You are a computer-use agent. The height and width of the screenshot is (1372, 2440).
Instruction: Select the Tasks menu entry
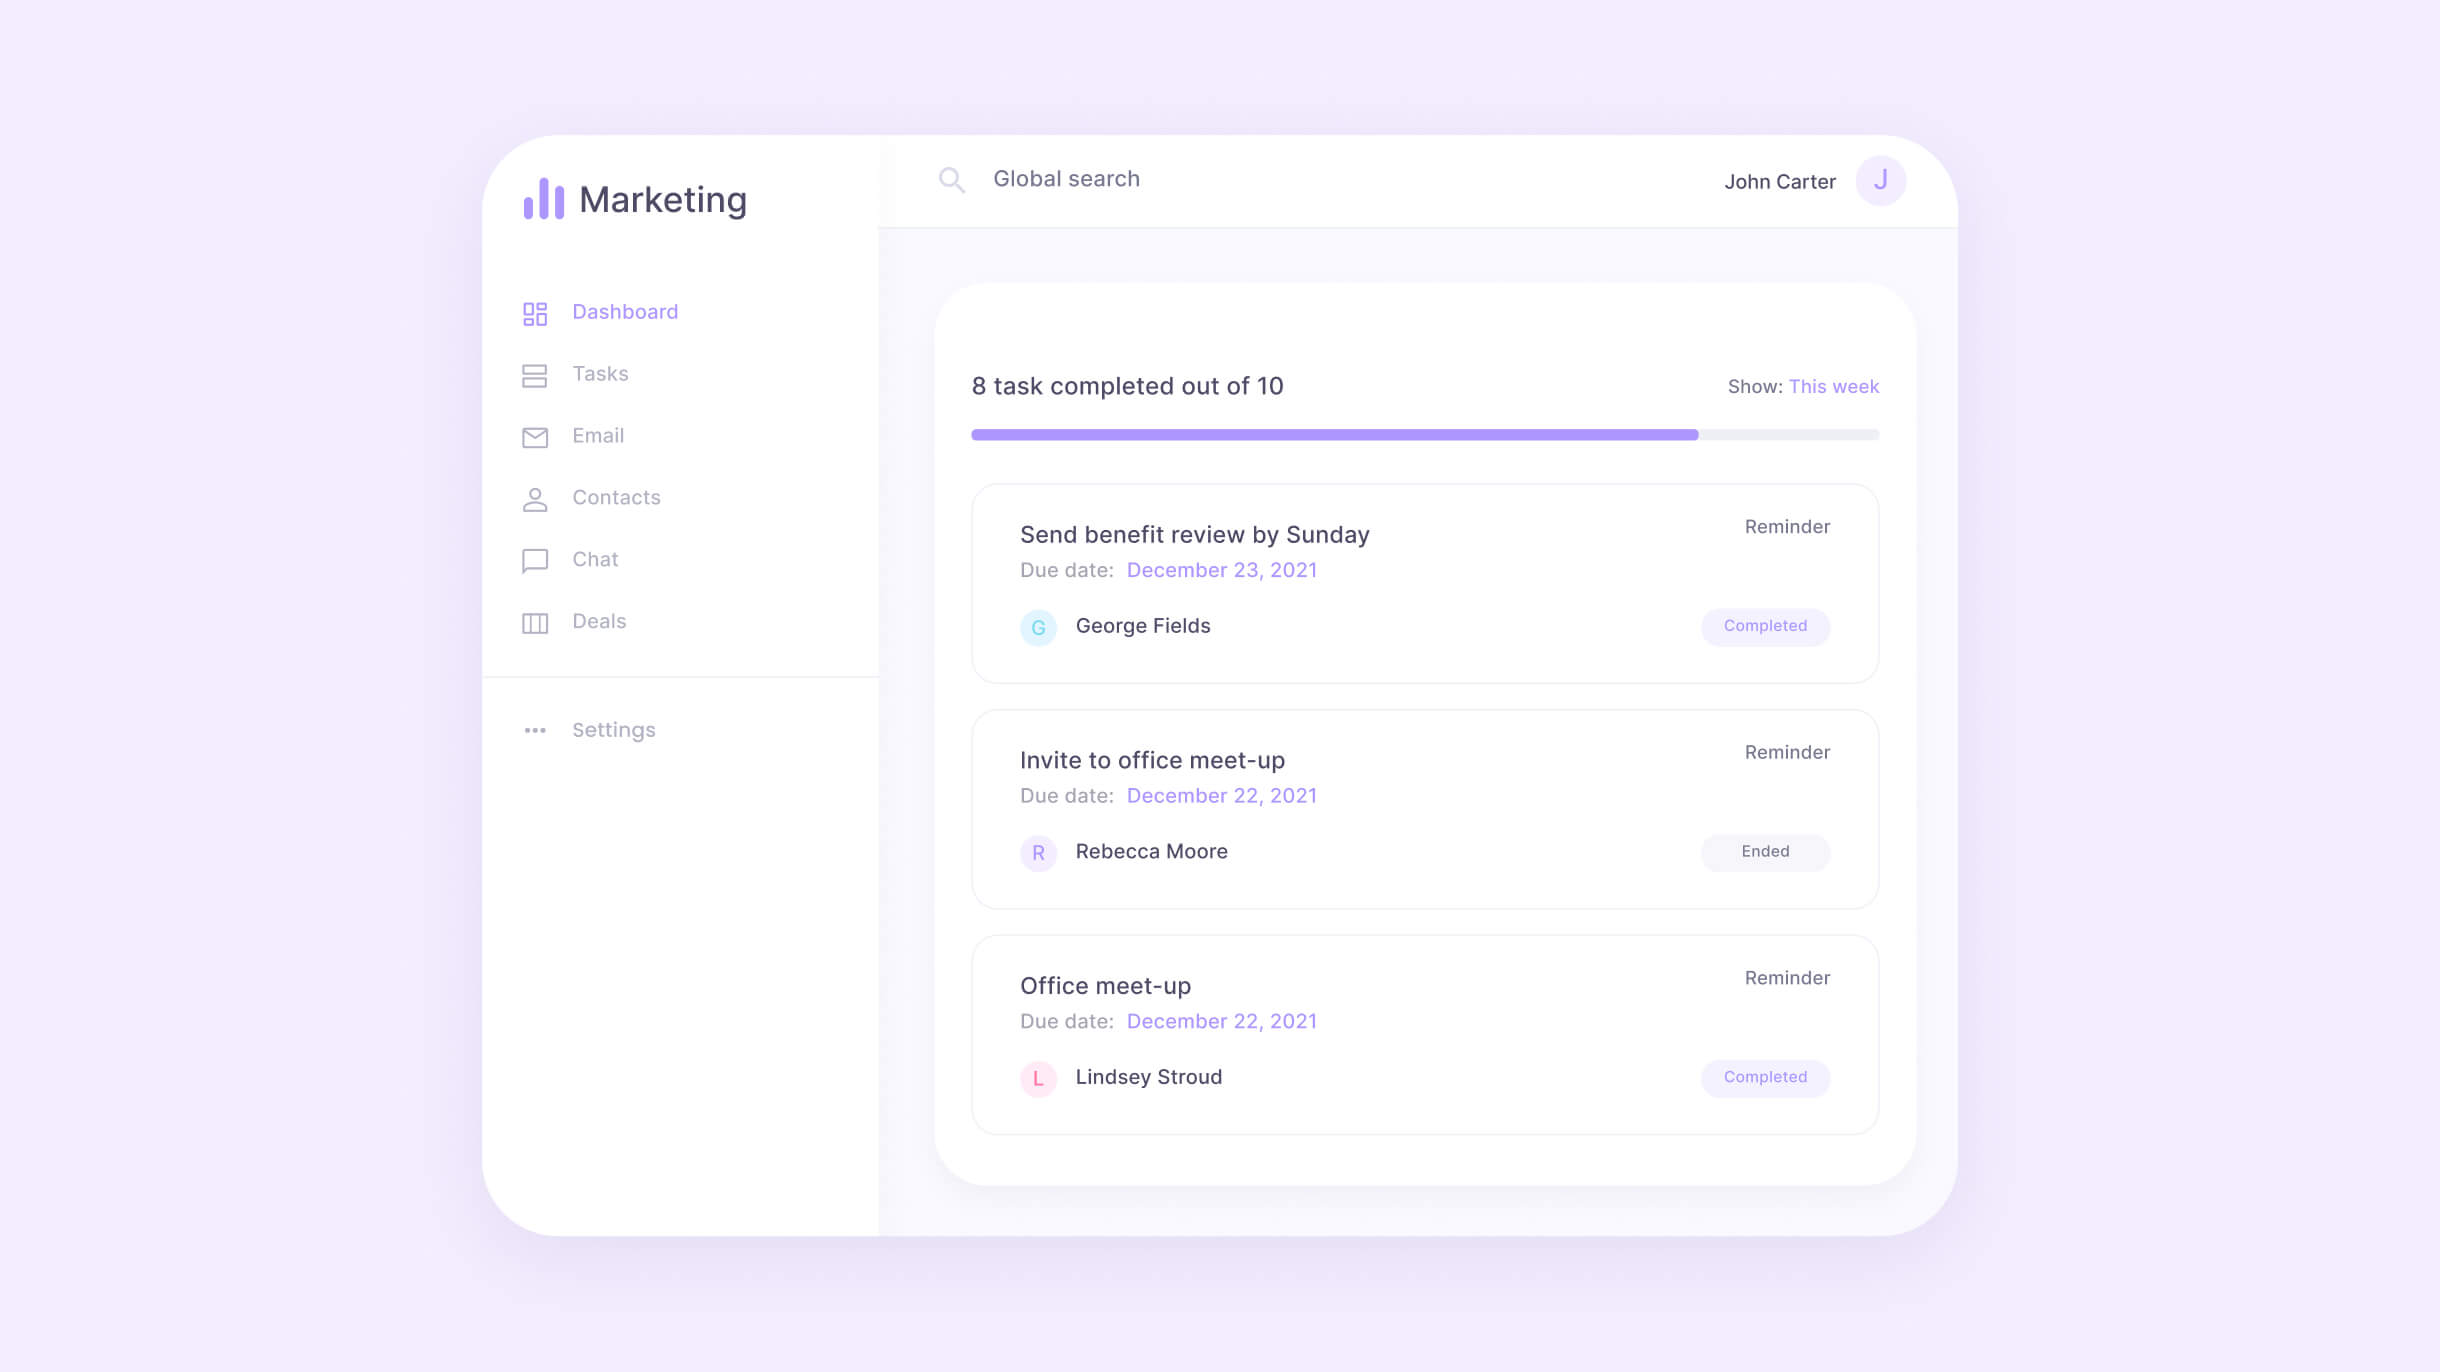pyautogui.click(x=600, y=375)
